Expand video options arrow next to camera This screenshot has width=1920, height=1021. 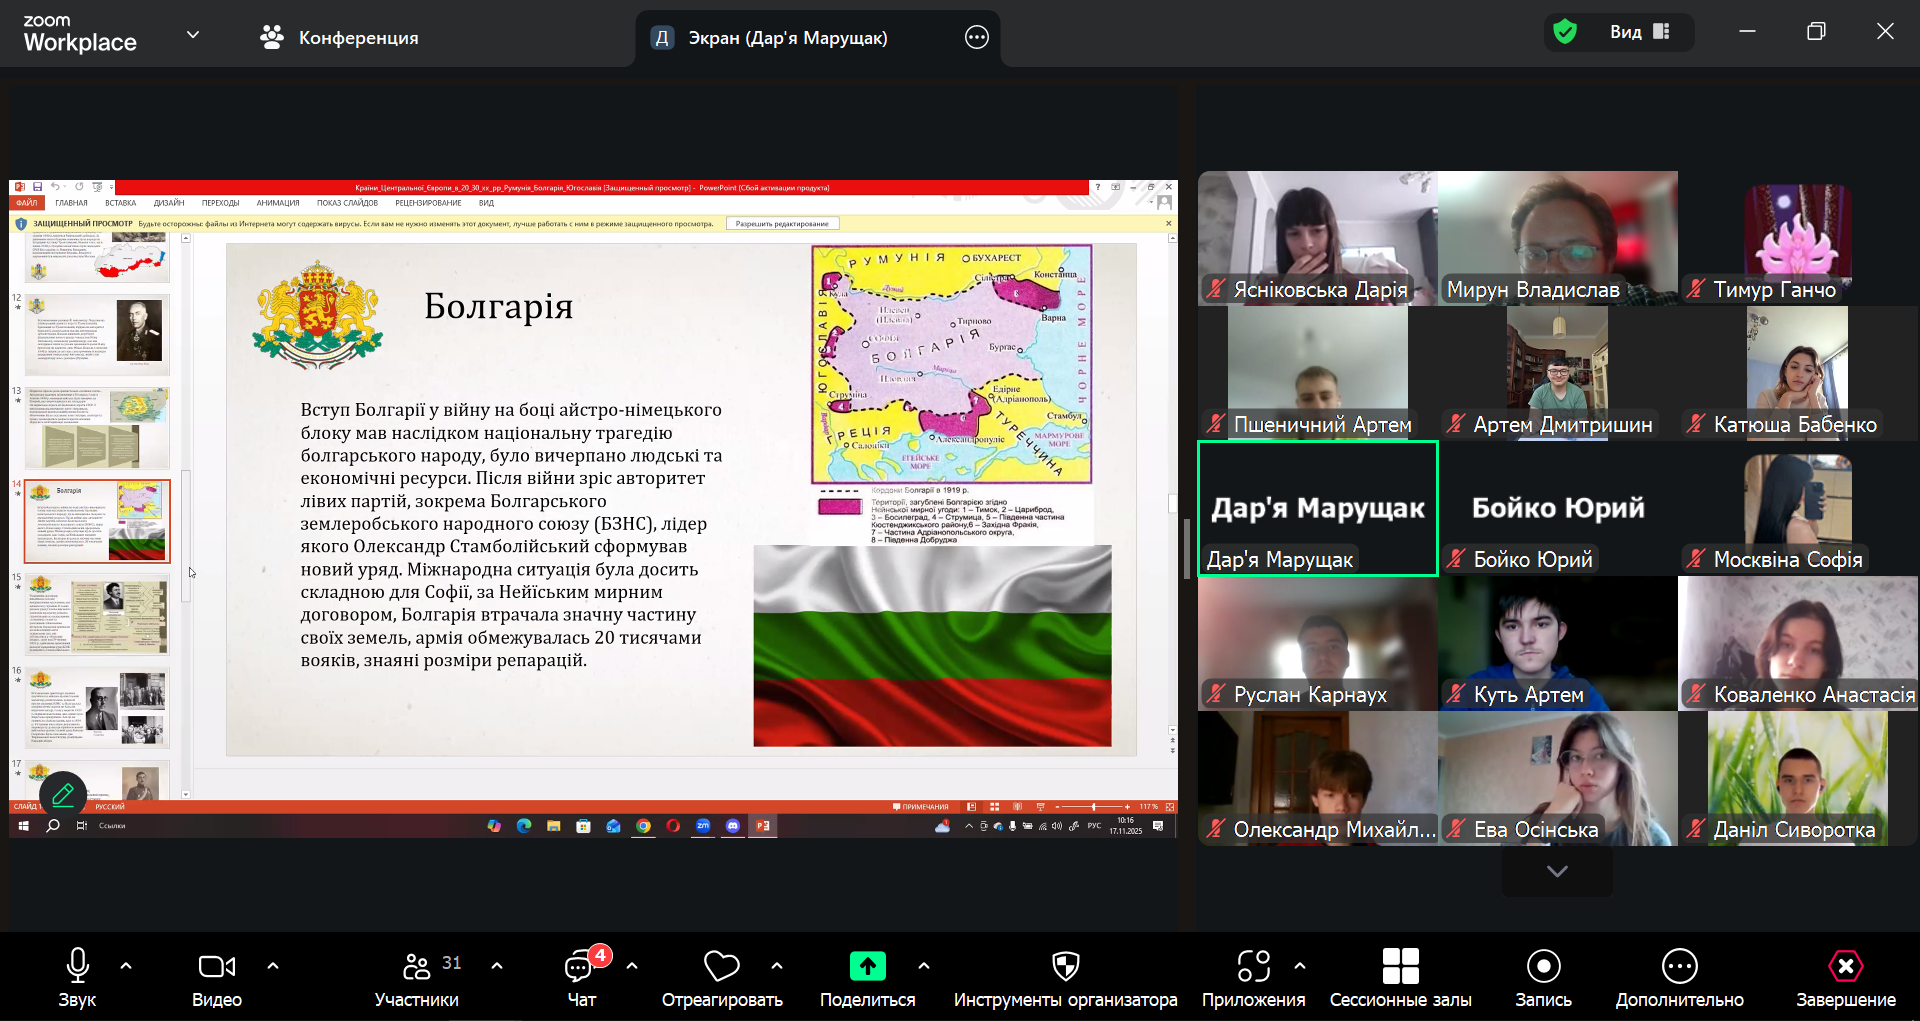pyautogui.click(x=273, y=966)
